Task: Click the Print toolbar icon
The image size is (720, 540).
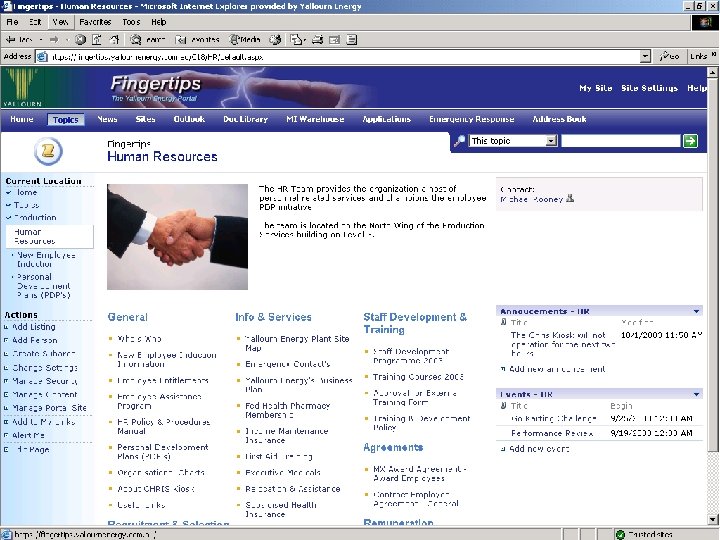Action: (x=317, y=40)
